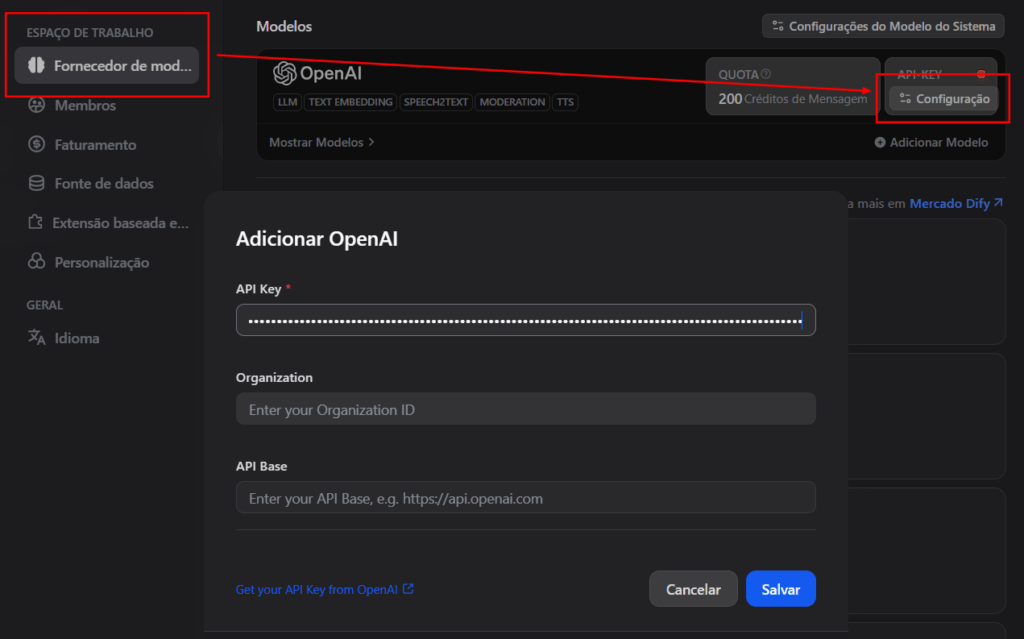Screen dimensions: 1024x639
Task: Click the 200 Créditos de Mensagem text
Action: (793, 99)
